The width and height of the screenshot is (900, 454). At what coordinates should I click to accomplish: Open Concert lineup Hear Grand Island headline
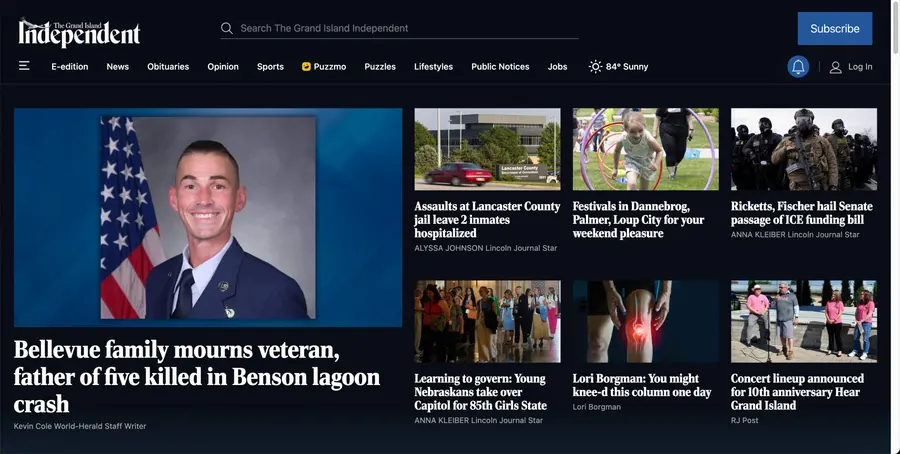(x=797, y=392)
